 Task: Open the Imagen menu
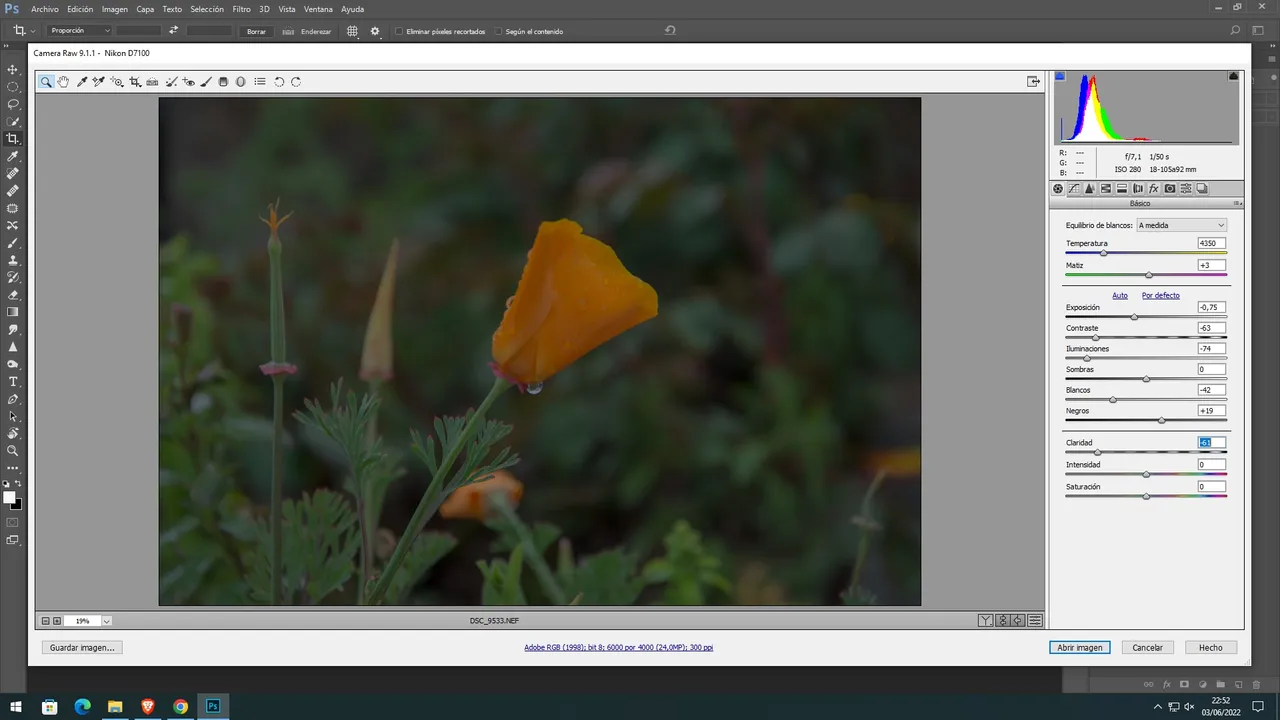click(115, 9)
